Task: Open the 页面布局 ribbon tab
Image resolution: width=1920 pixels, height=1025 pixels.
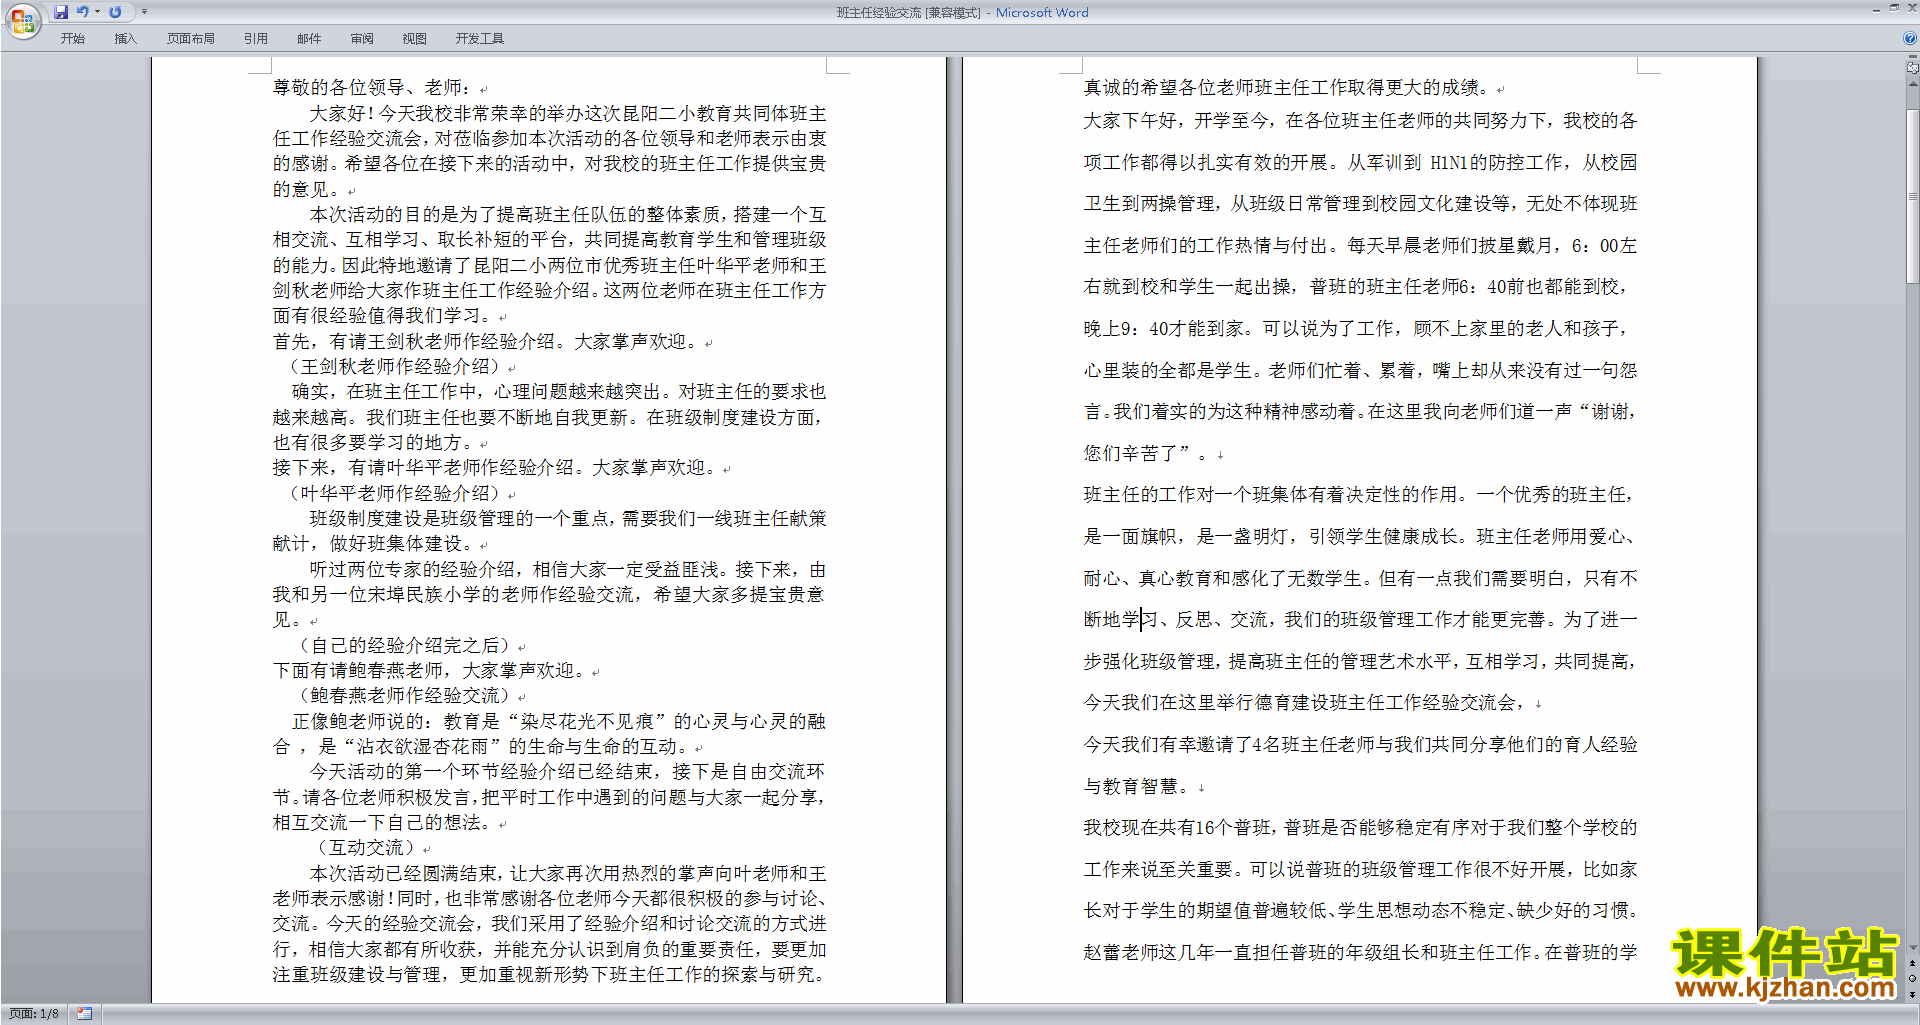Action: pos(191,38)
